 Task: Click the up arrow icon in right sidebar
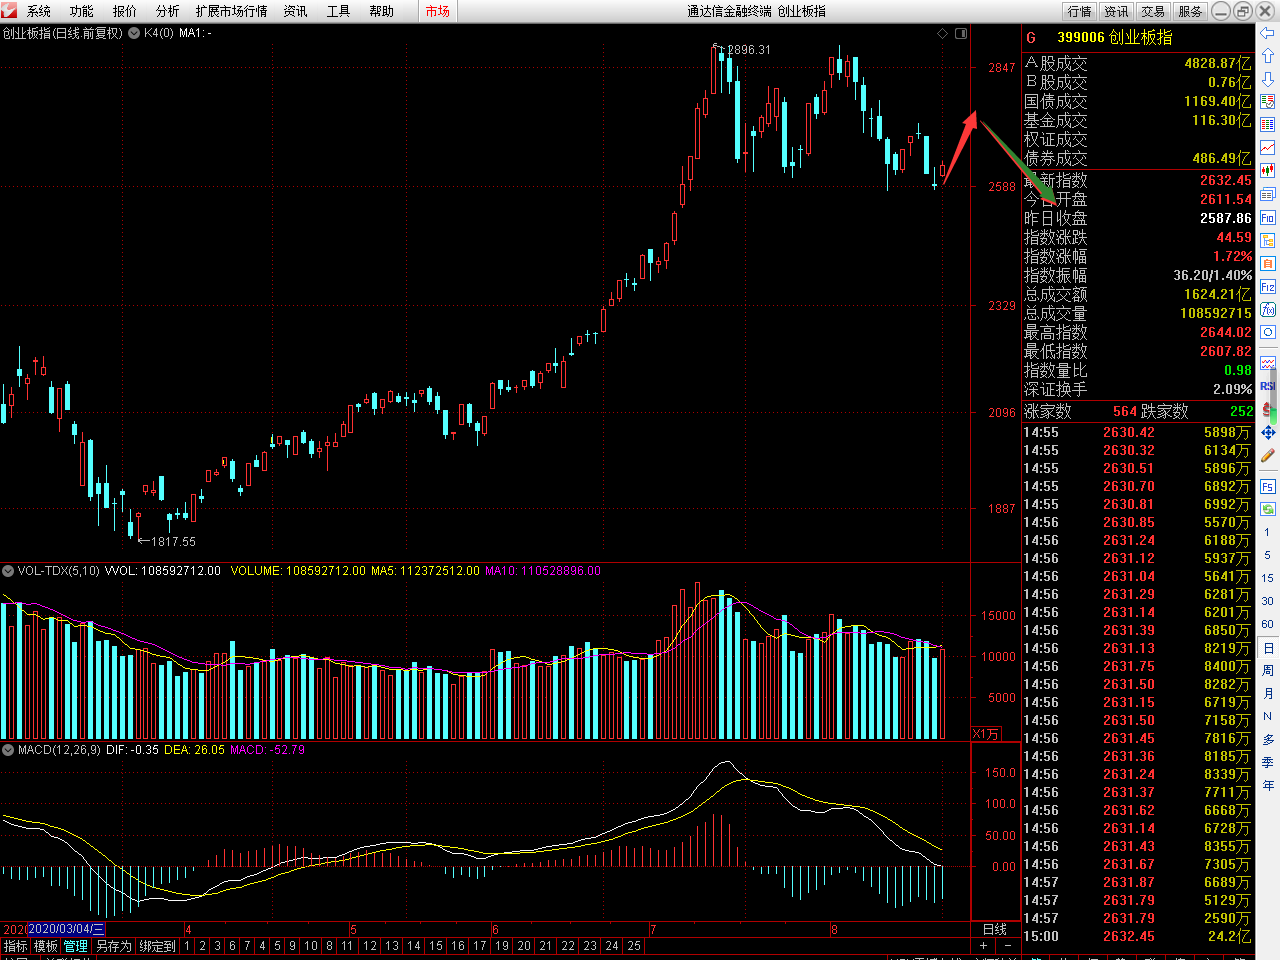coord(1267,56)
